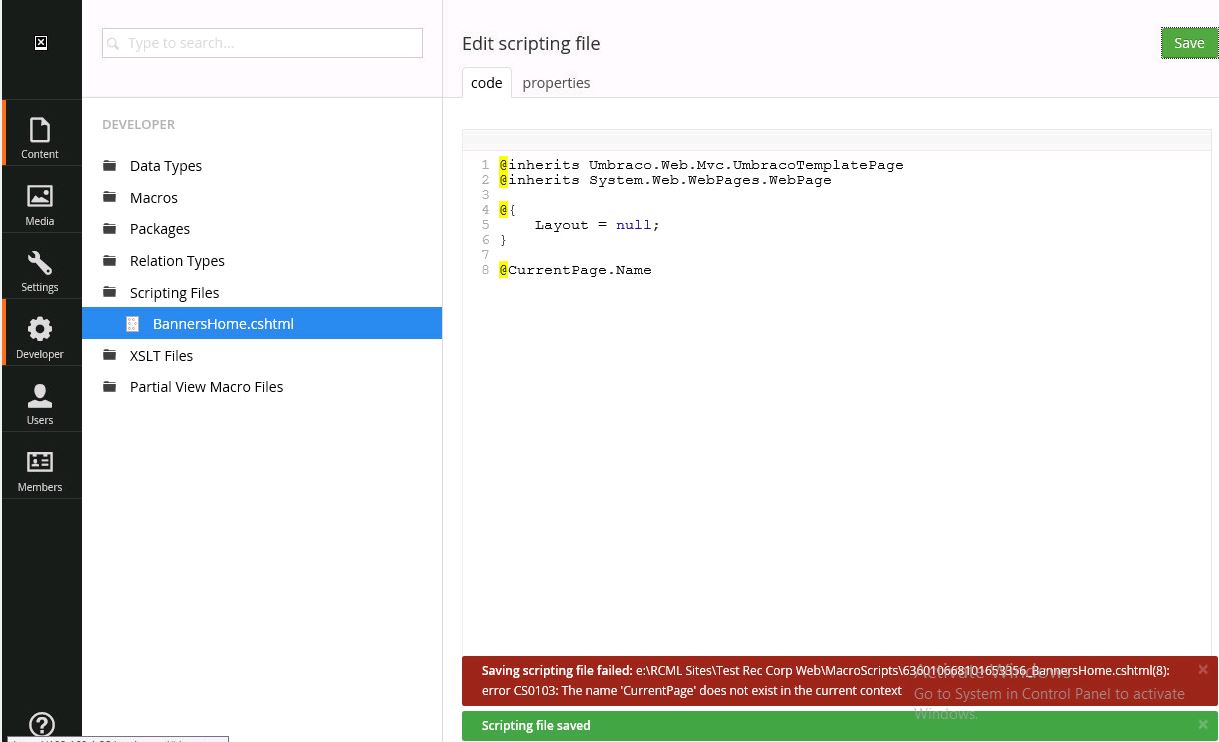Open the Content section

(x=41, y=133)
